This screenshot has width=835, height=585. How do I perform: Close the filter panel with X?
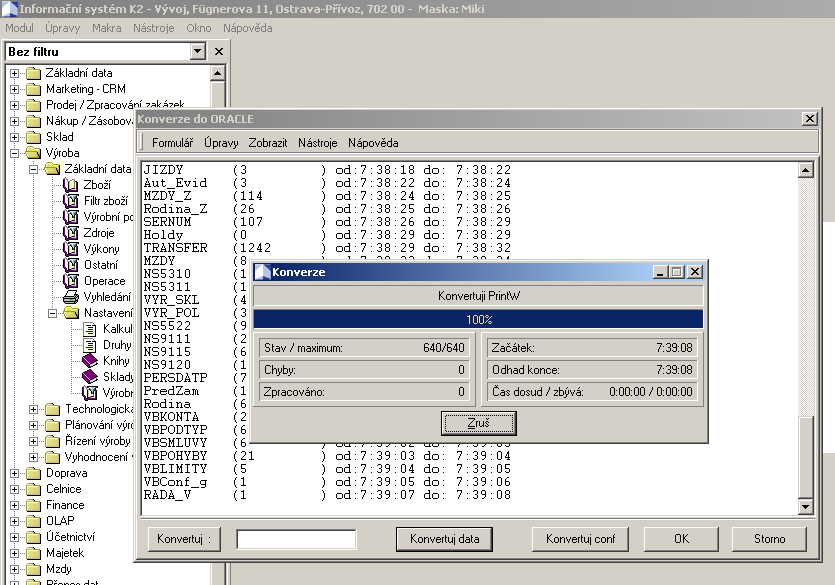219,52
